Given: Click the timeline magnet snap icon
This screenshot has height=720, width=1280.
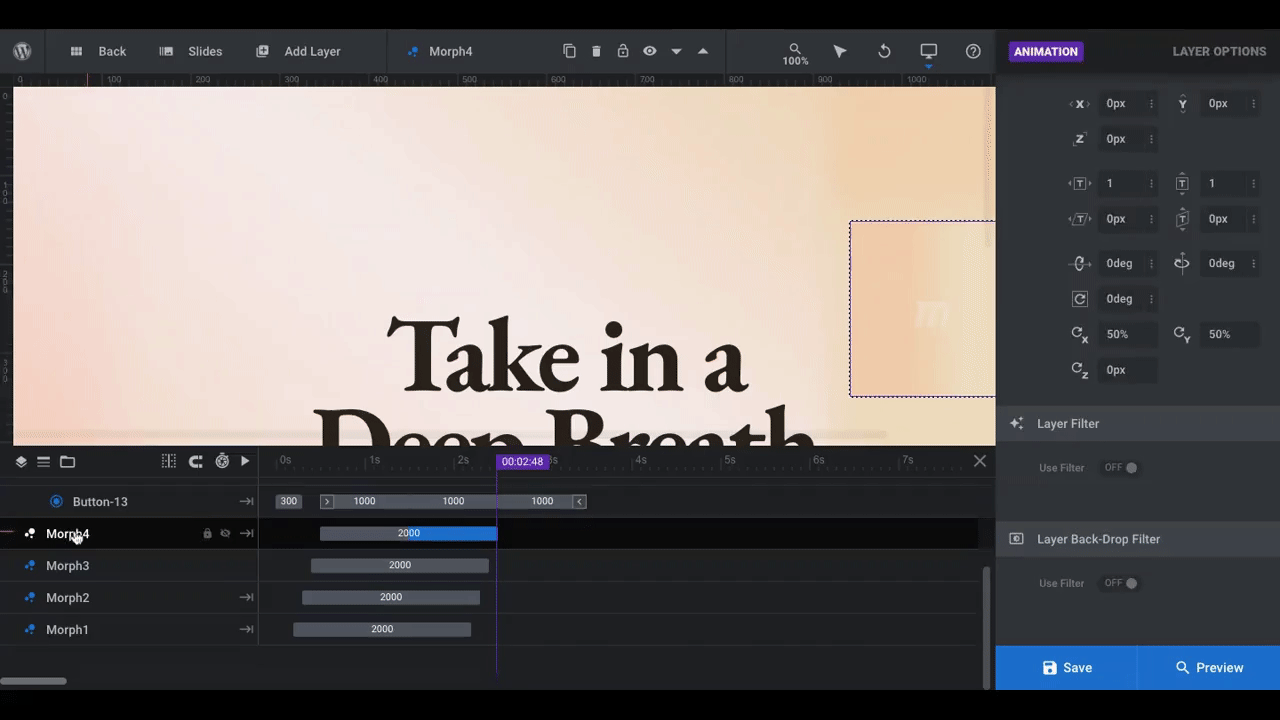Looking at the screenshot, I should (196, 461).
